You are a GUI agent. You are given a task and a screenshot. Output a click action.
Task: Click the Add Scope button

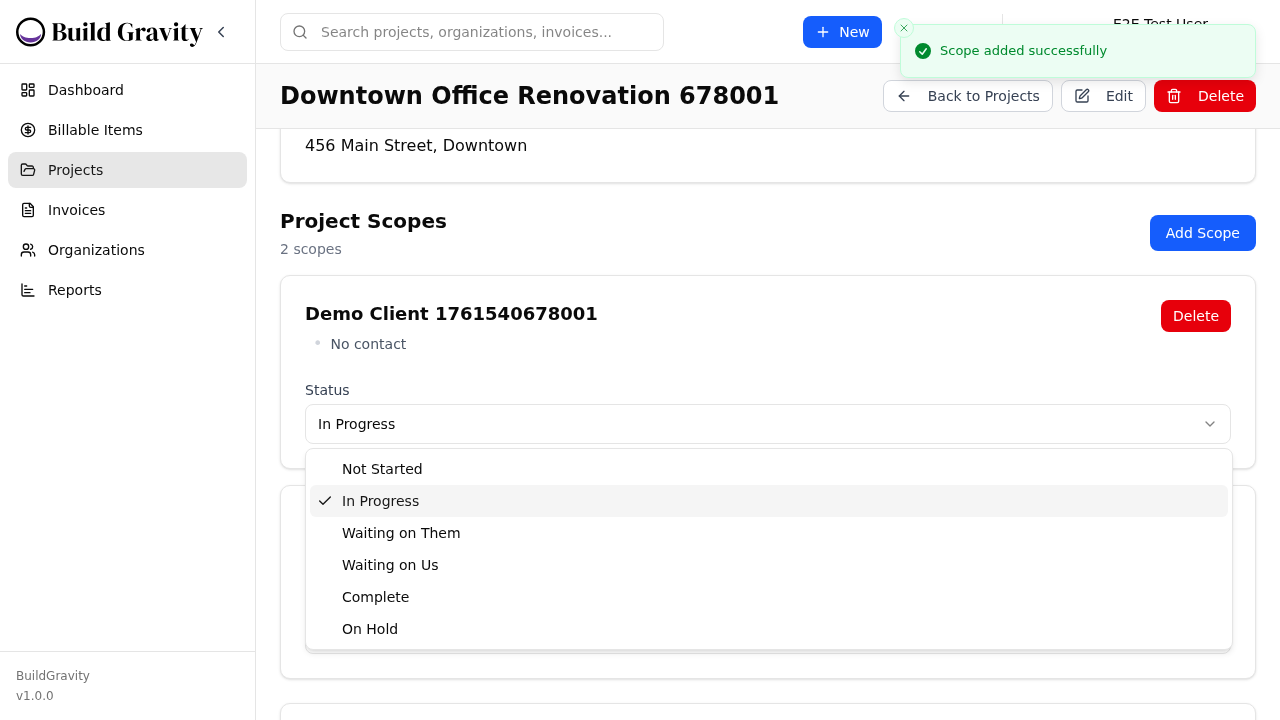coord(1202,233)
